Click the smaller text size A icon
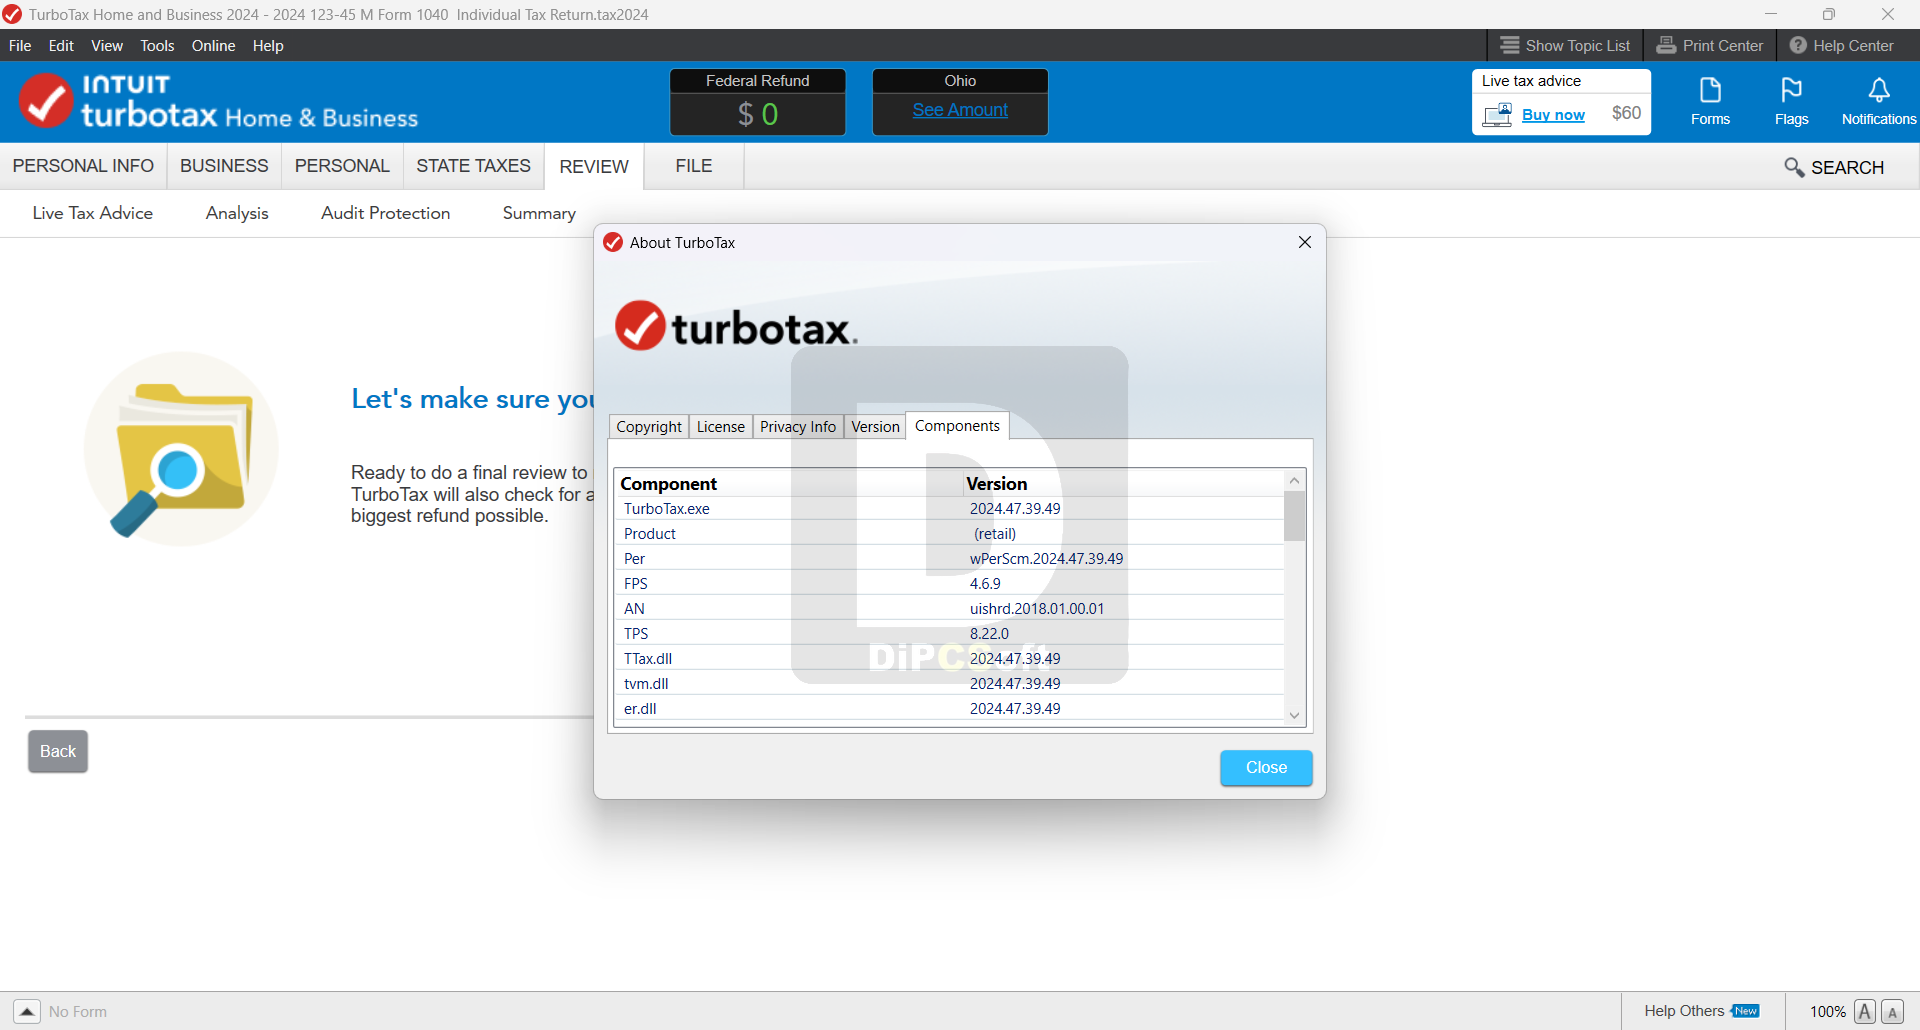The image size is (1920, 1030). (x=1892, y=1011)
